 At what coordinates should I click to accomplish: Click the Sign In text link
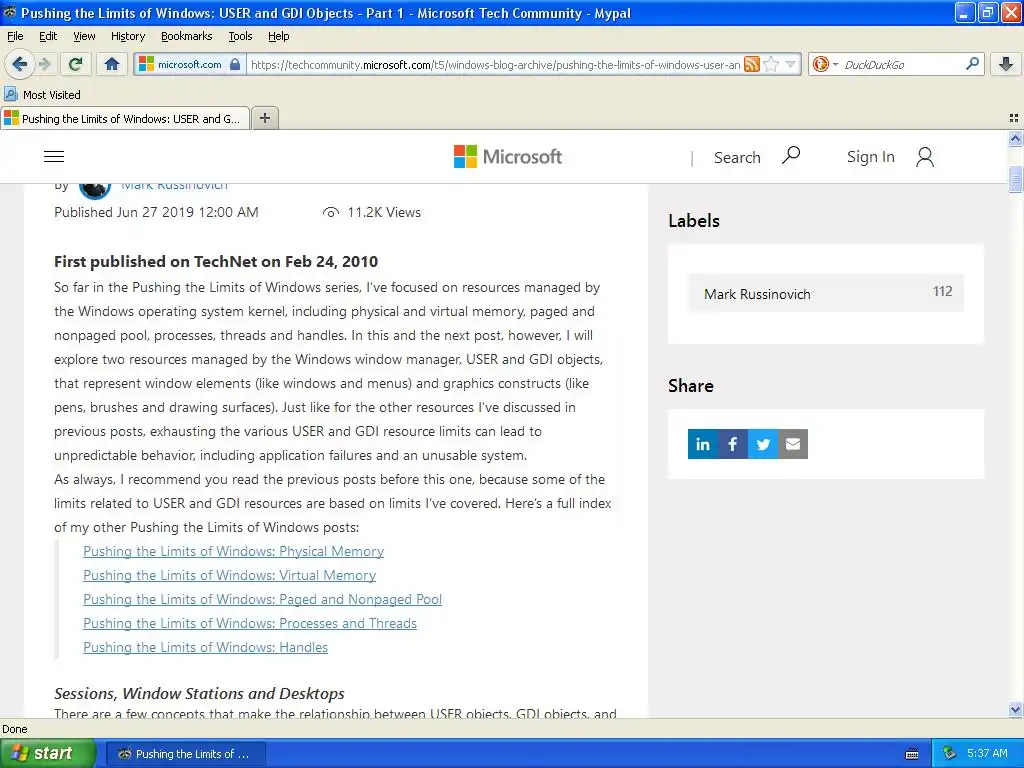pyautogui.click(x=871, y=157)
